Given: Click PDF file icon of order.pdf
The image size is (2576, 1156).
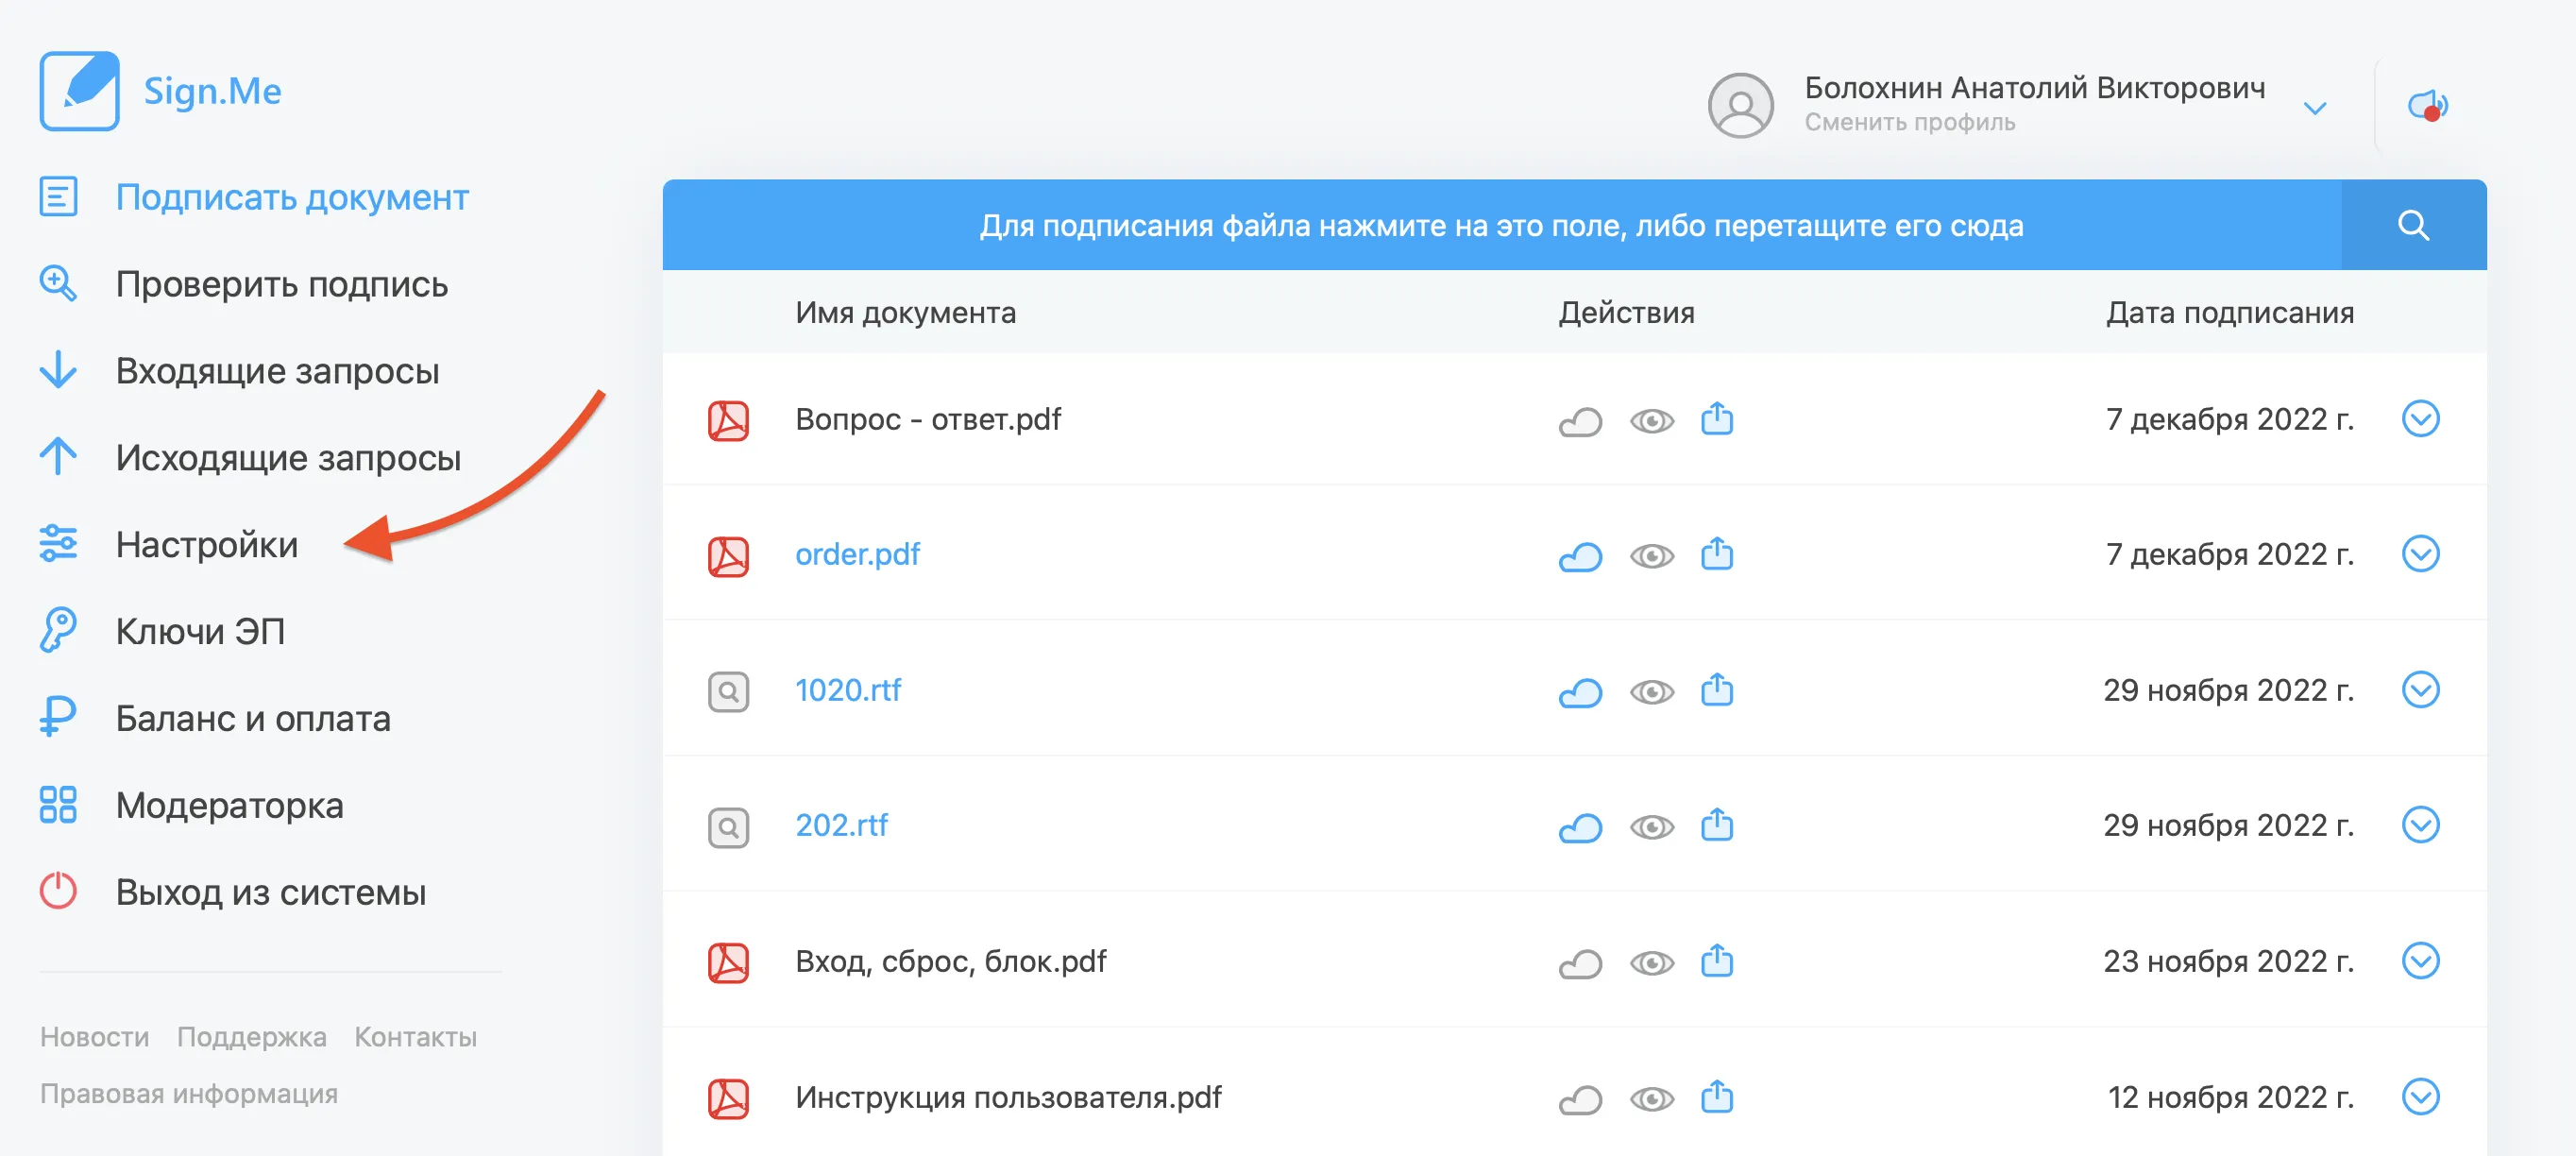Looking at the screenshot, I should (x=728, y=557).
